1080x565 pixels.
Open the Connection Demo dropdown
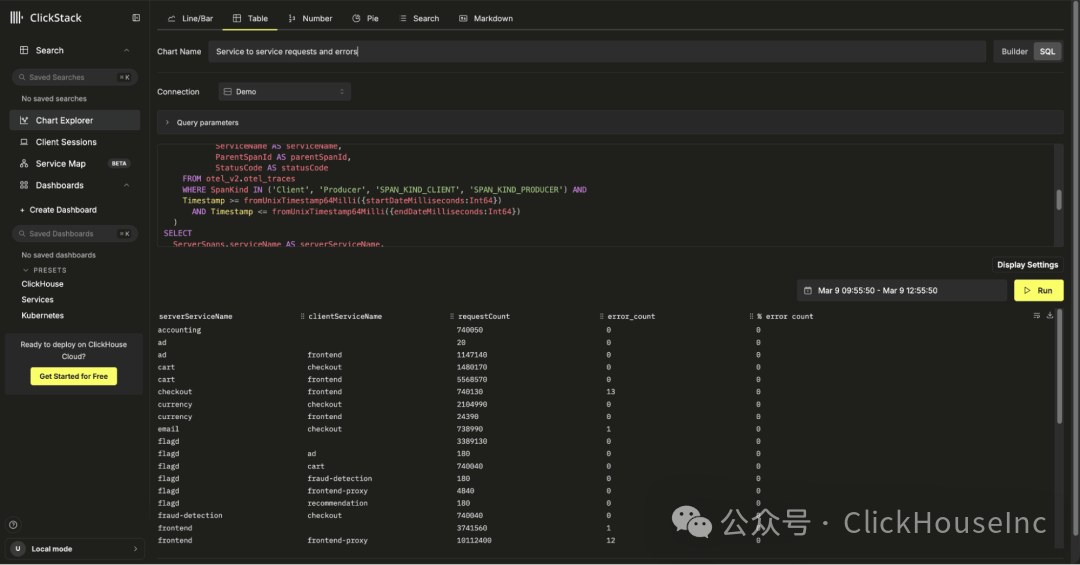(x=284, y=92)
